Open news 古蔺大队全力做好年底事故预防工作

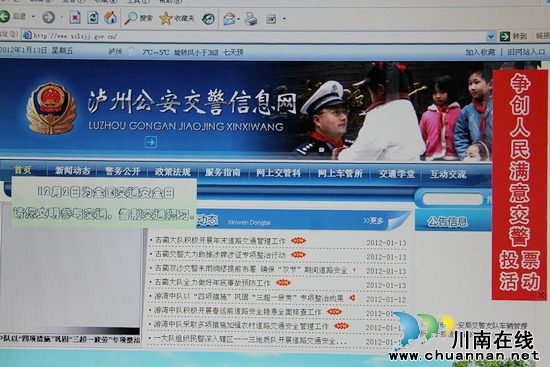coord(213,282)
